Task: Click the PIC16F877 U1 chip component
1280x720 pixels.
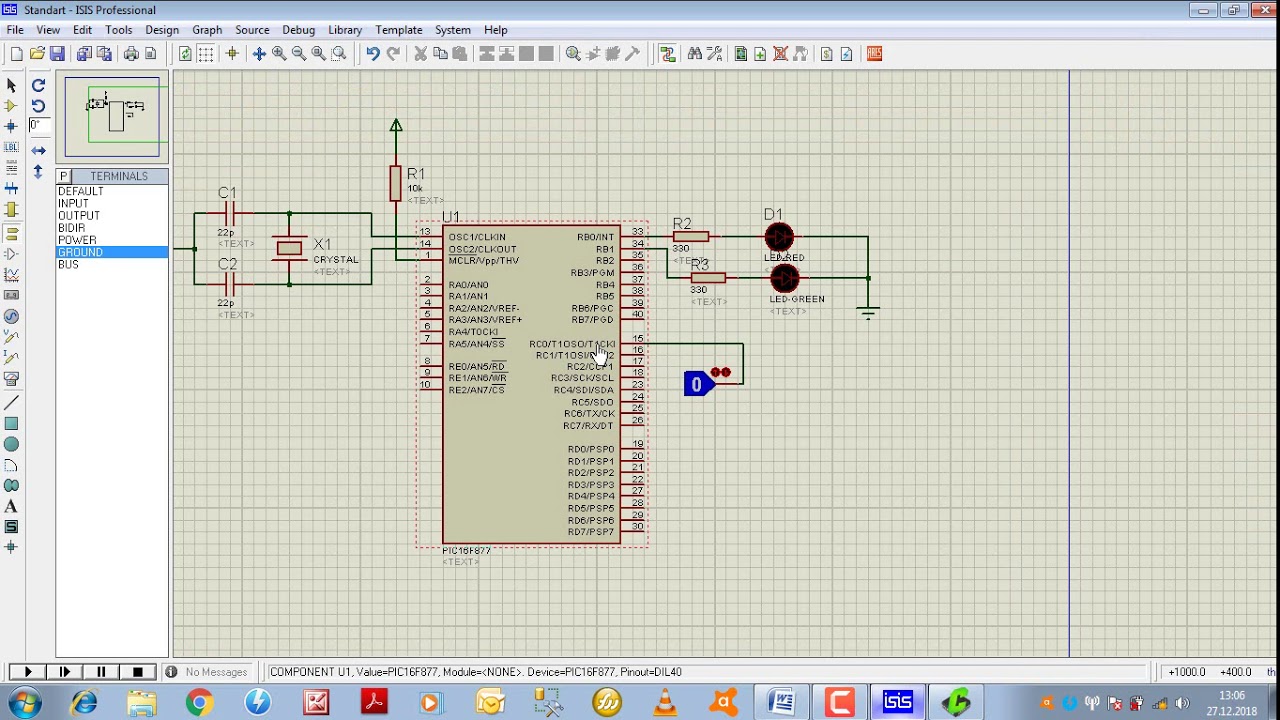Action: tap(531, 385)
